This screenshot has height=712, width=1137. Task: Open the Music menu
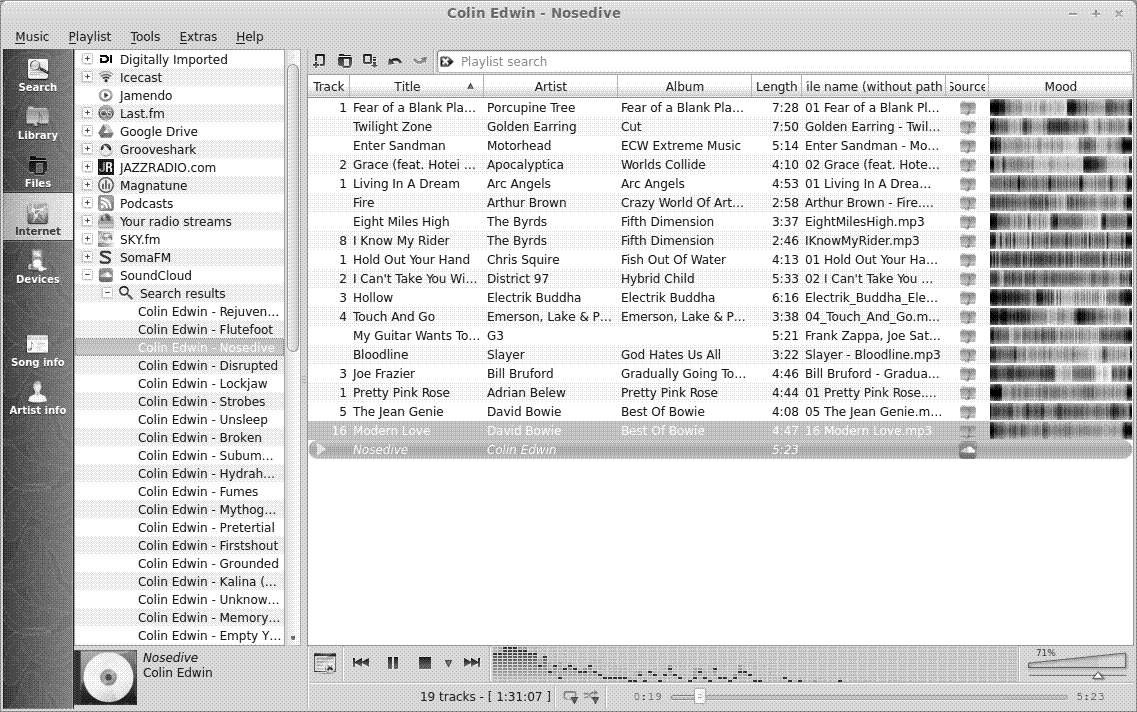pyautogui.click(x=32, y=36)
